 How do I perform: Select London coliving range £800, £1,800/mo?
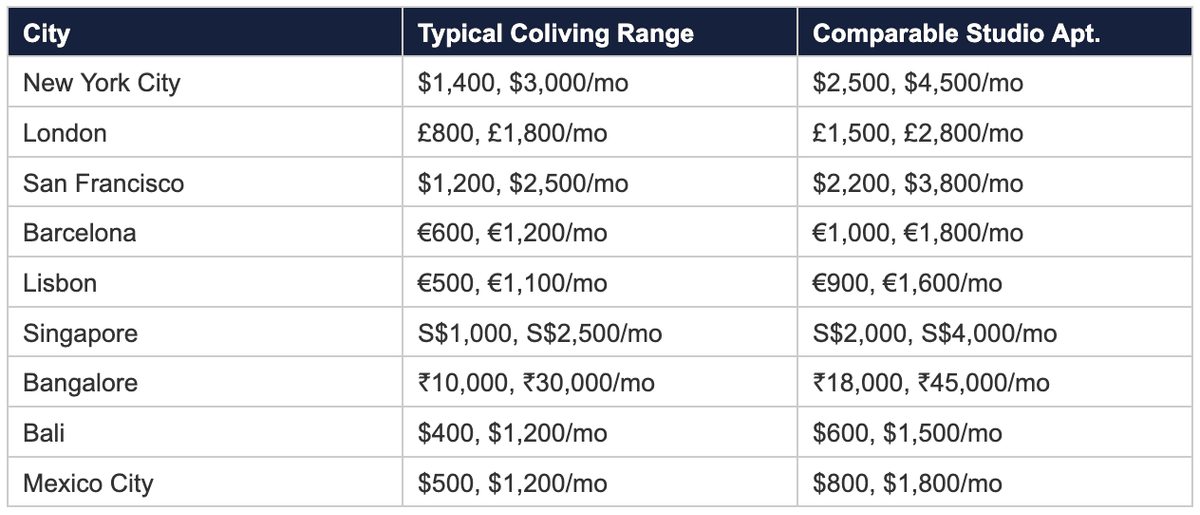(x=512, y=133)
